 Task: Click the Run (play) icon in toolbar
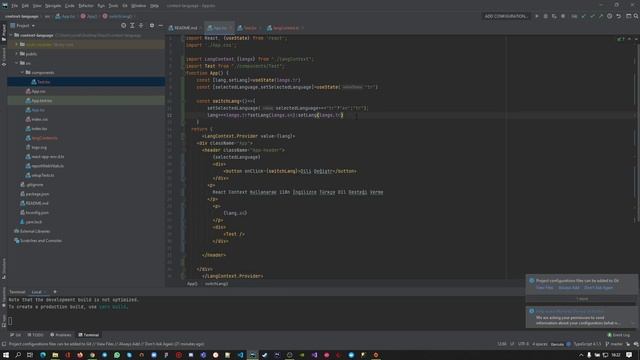point(537,16)
